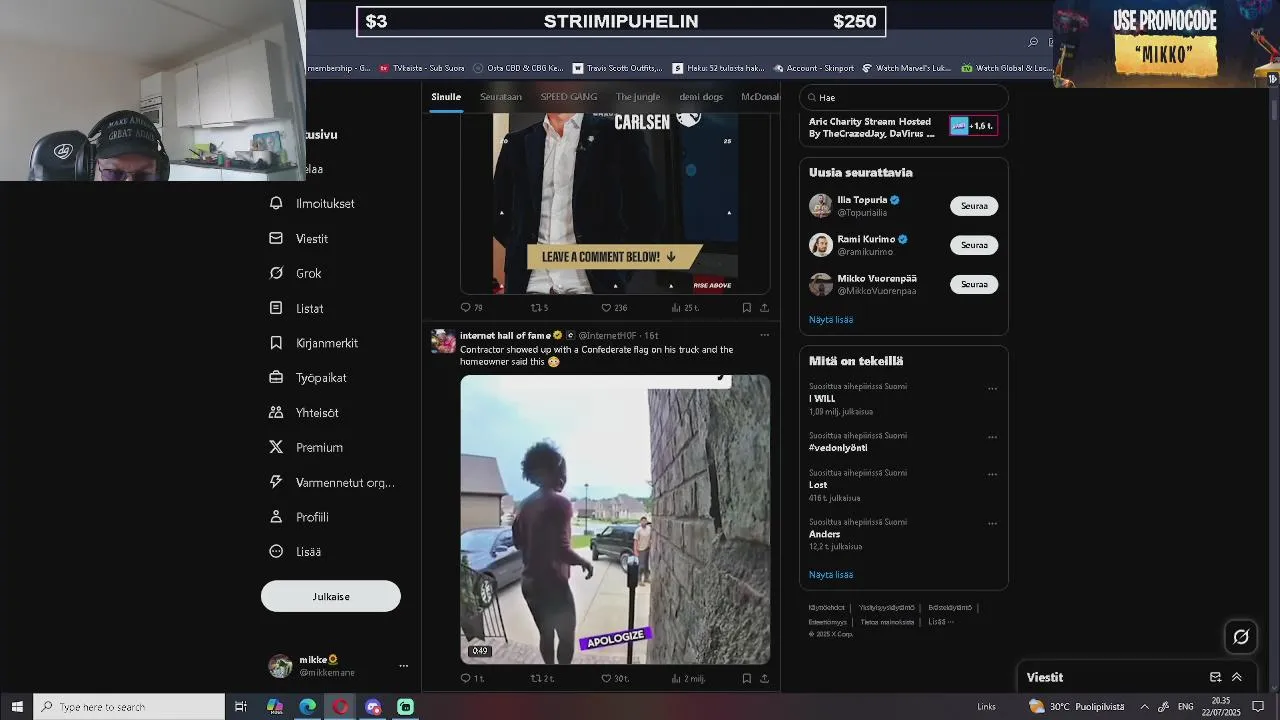Screen dimensions: 1280x720
Task: Click the Hae search field
Action: (904, 97)
